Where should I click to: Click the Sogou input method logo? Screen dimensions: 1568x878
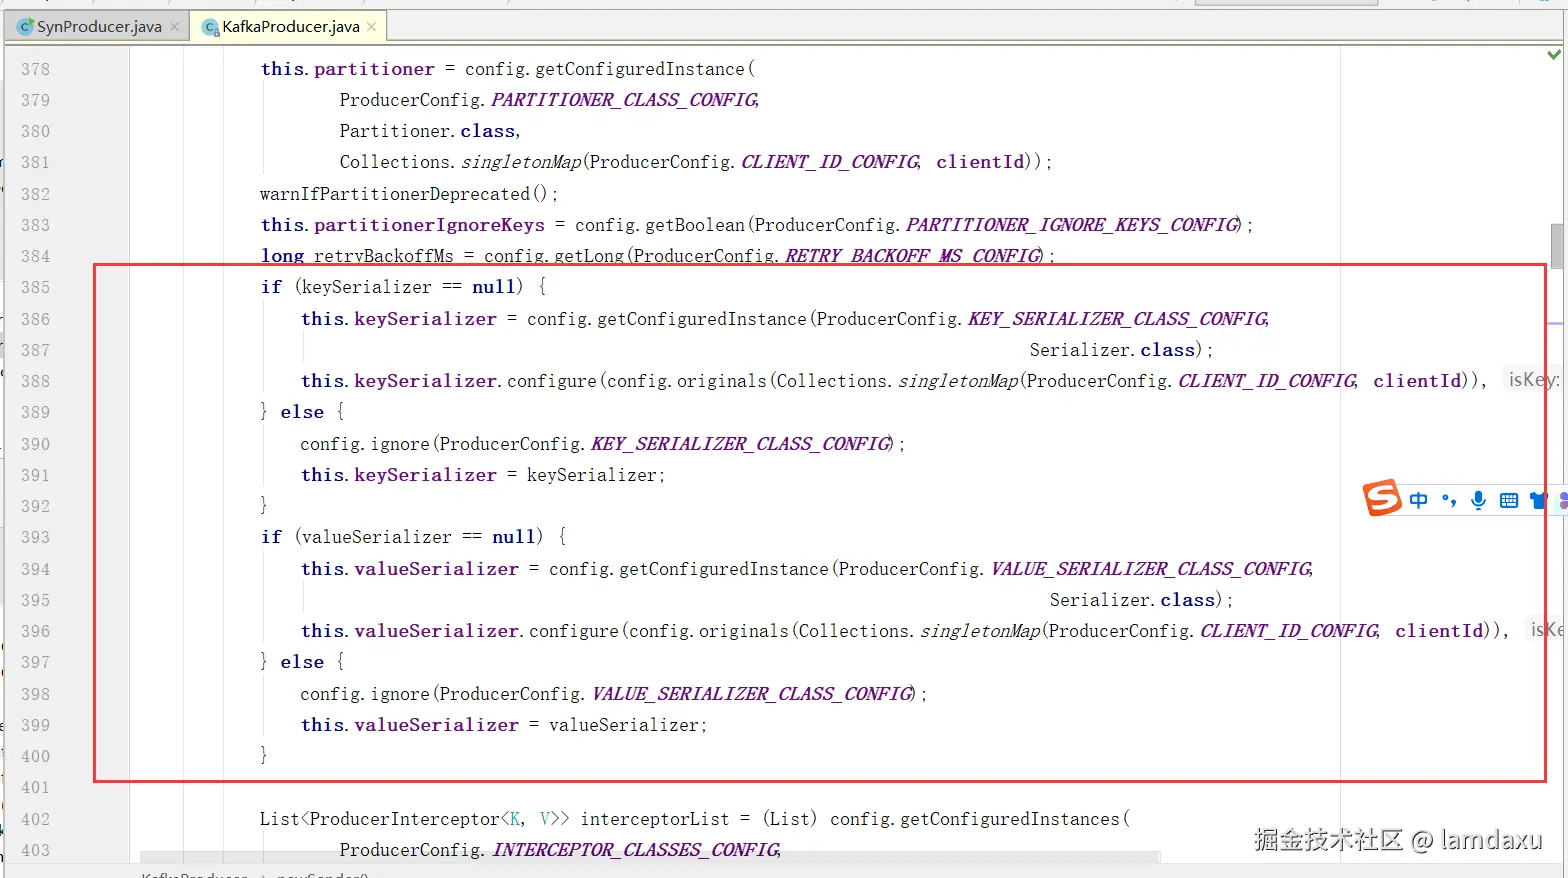point(1382,498)
